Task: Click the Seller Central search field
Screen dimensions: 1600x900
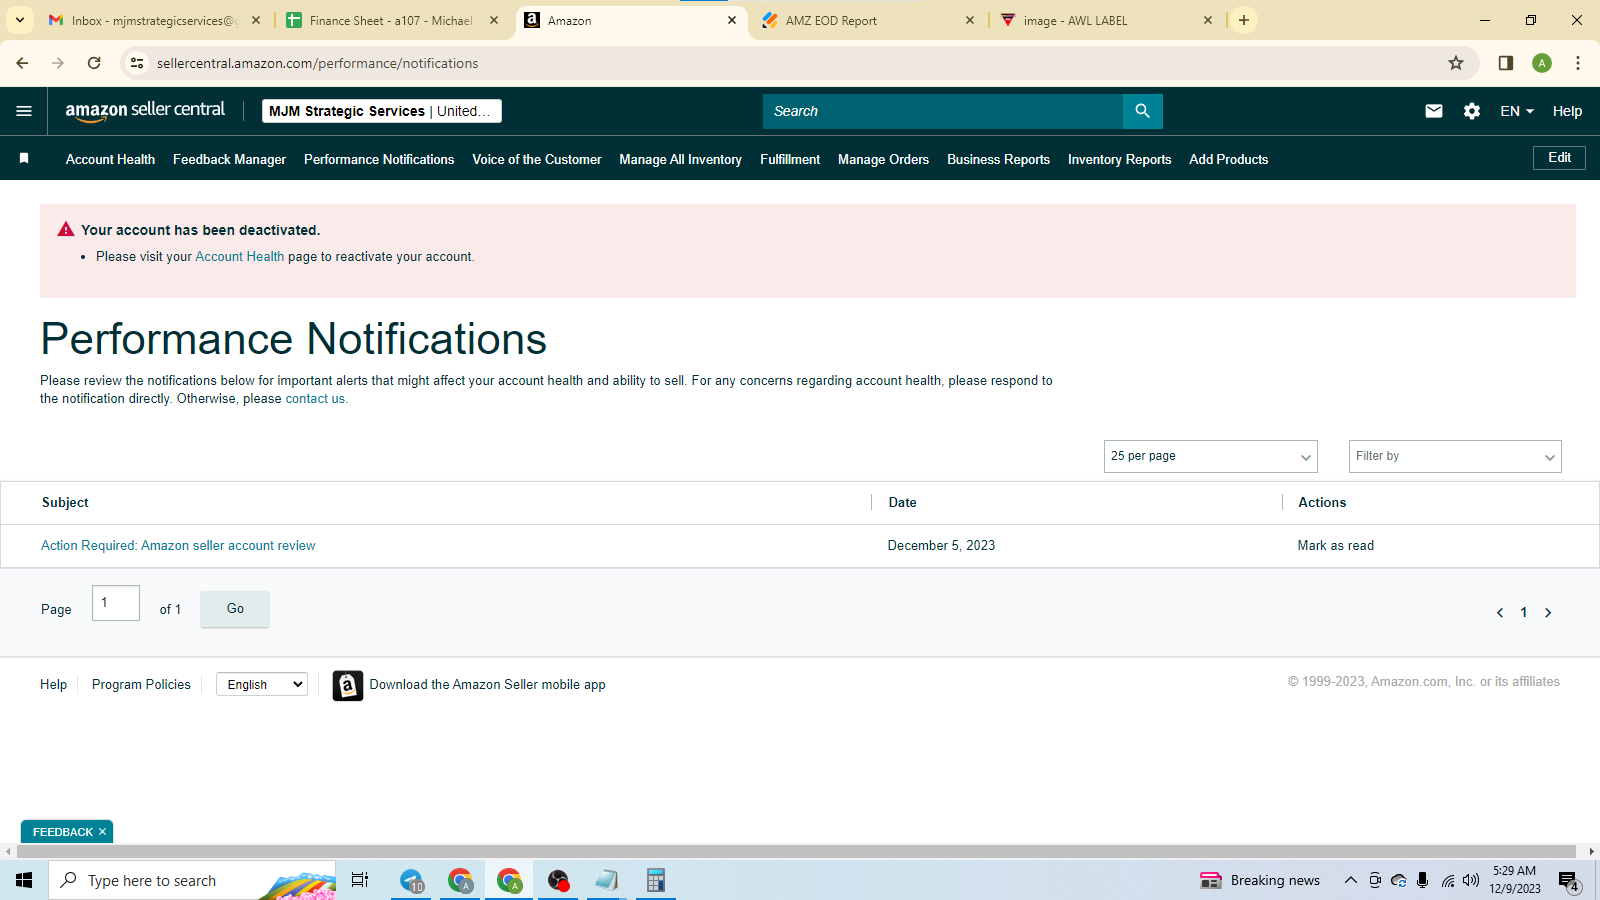Action: coord(943,111)
